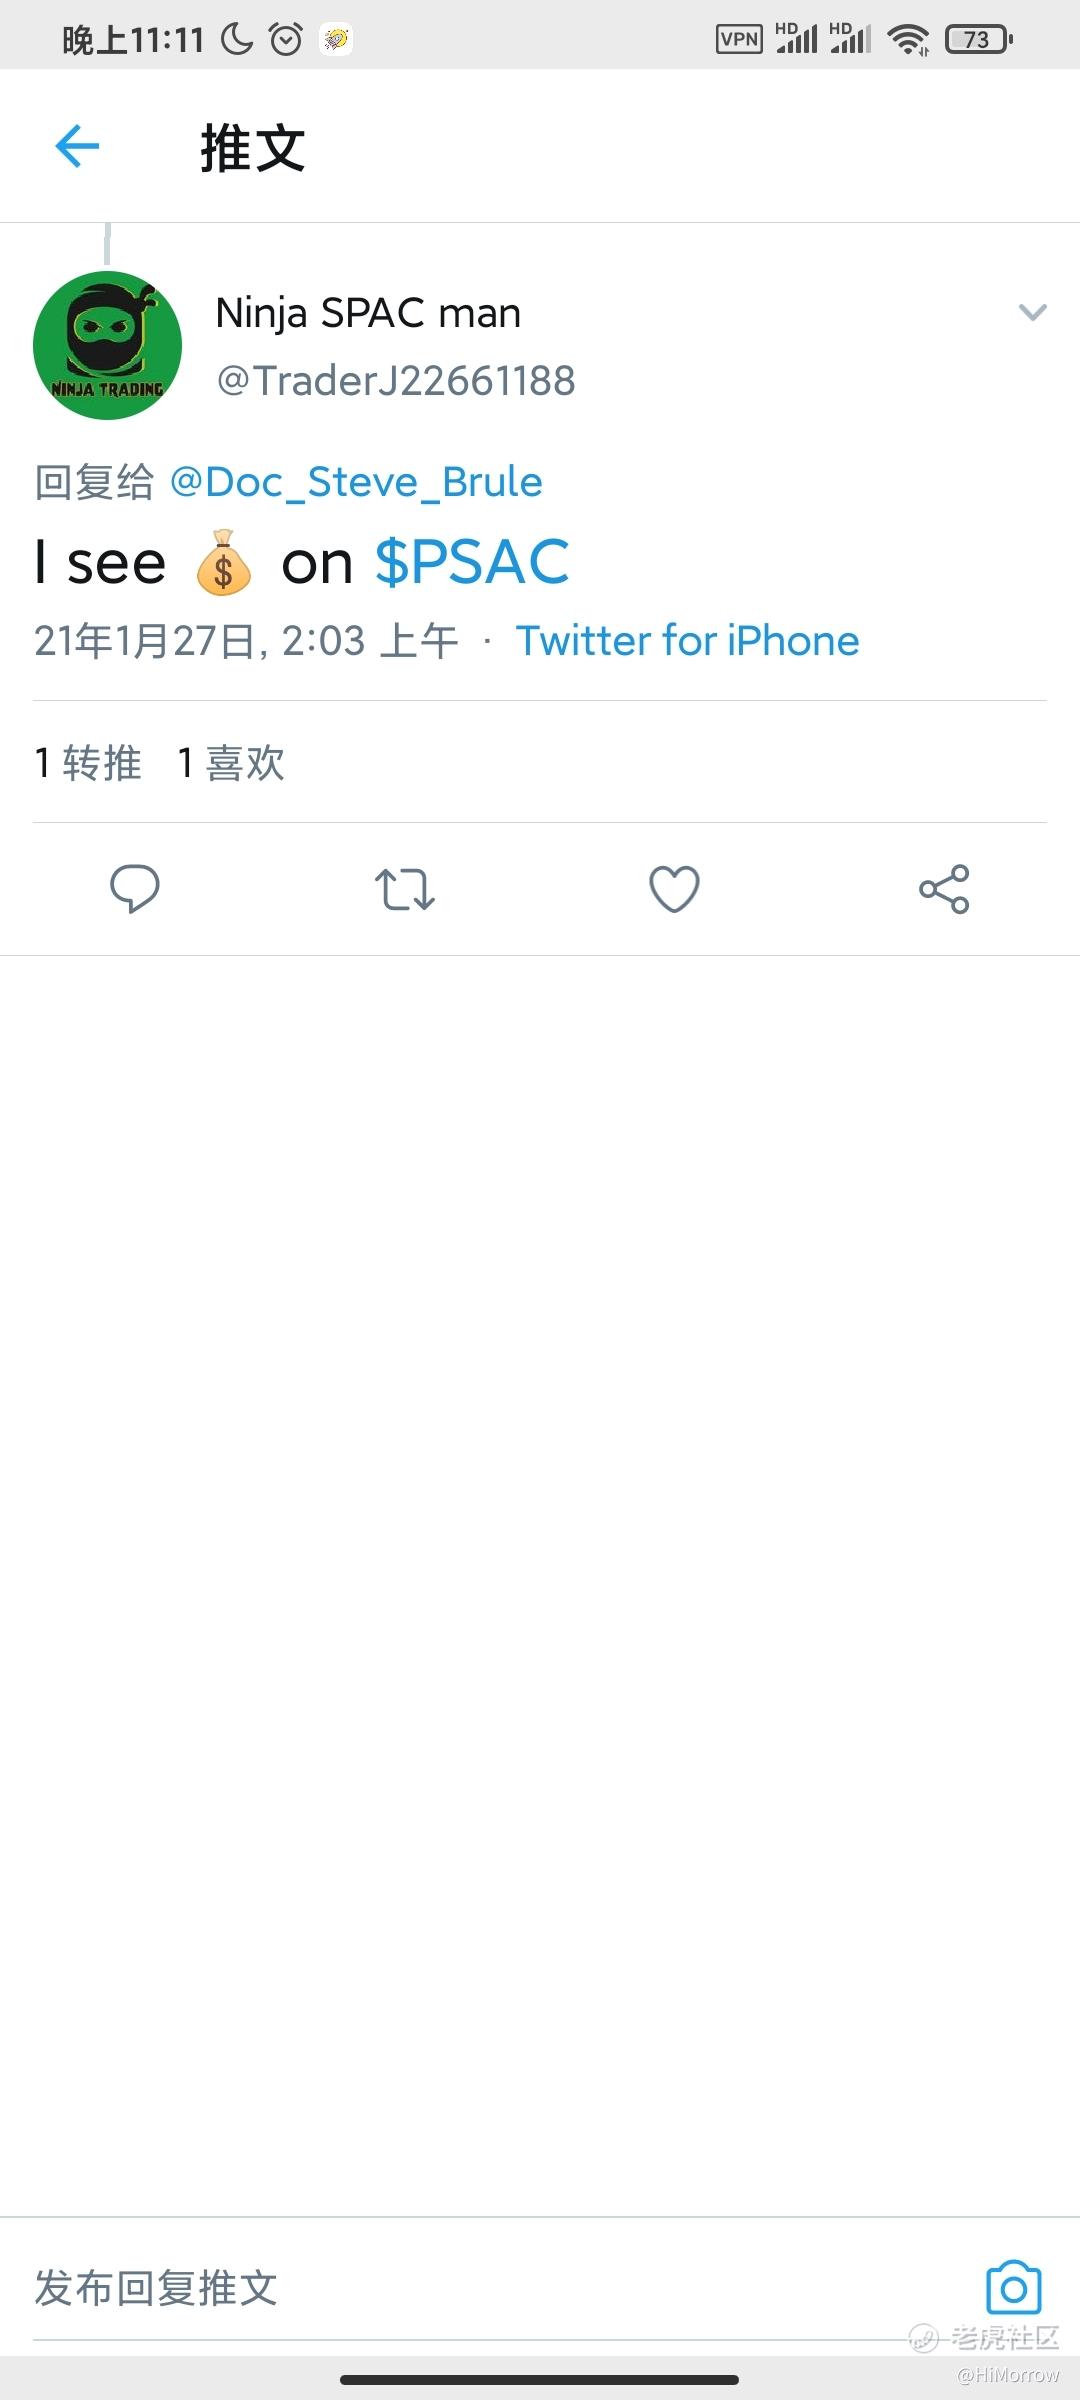Open the $PSAC cashtag link
This screenshot has width=1080, height=2400.
pyautogui.click(x=472, y=562)
